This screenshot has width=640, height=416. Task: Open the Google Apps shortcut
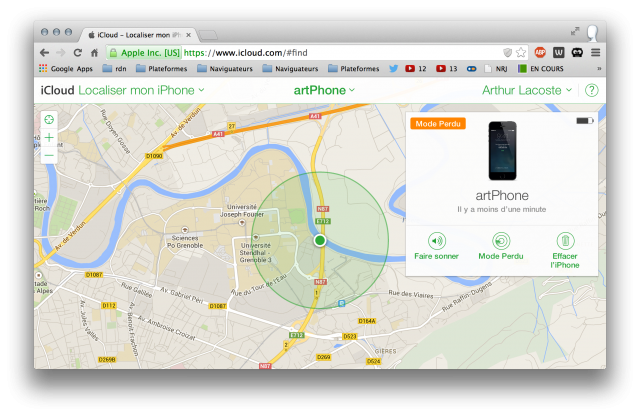[66, 69]
